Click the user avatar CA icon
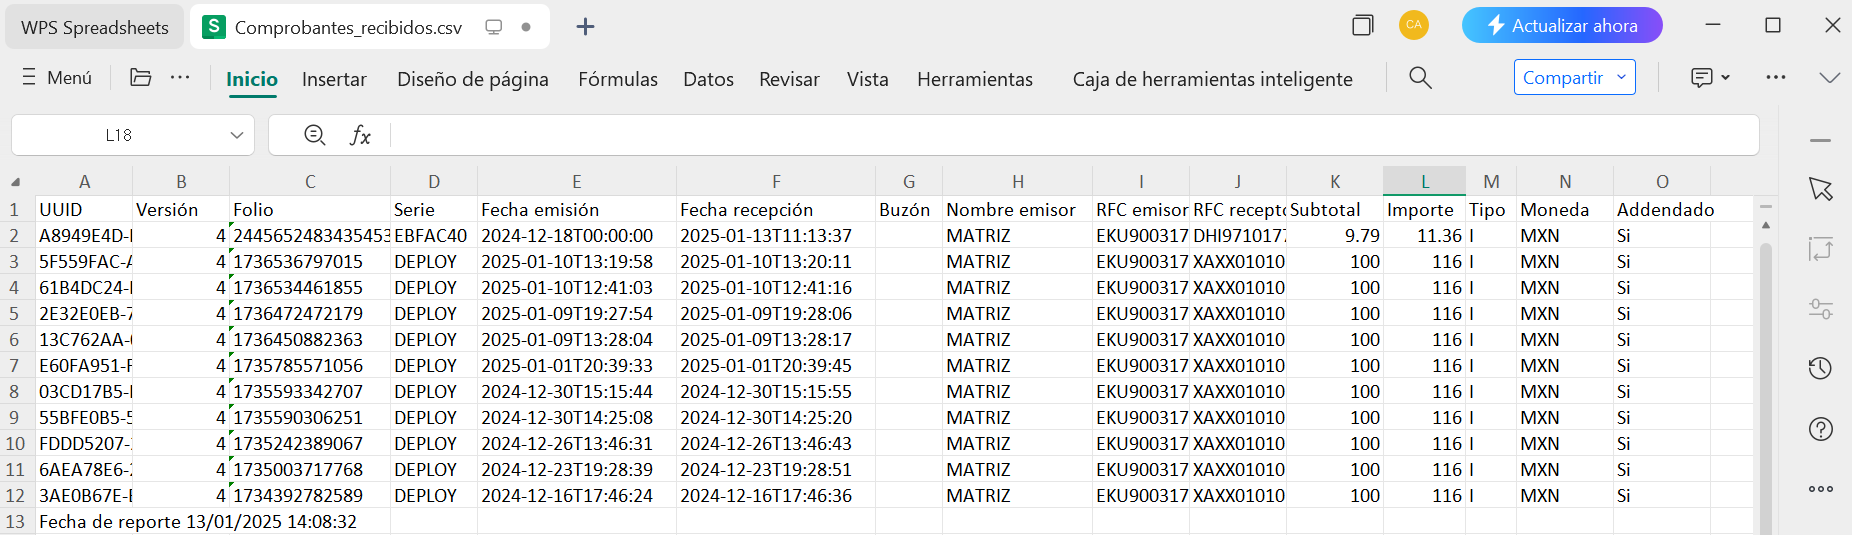The width and height of the screenshot is (1852, 535). (x=1413, y=25)
